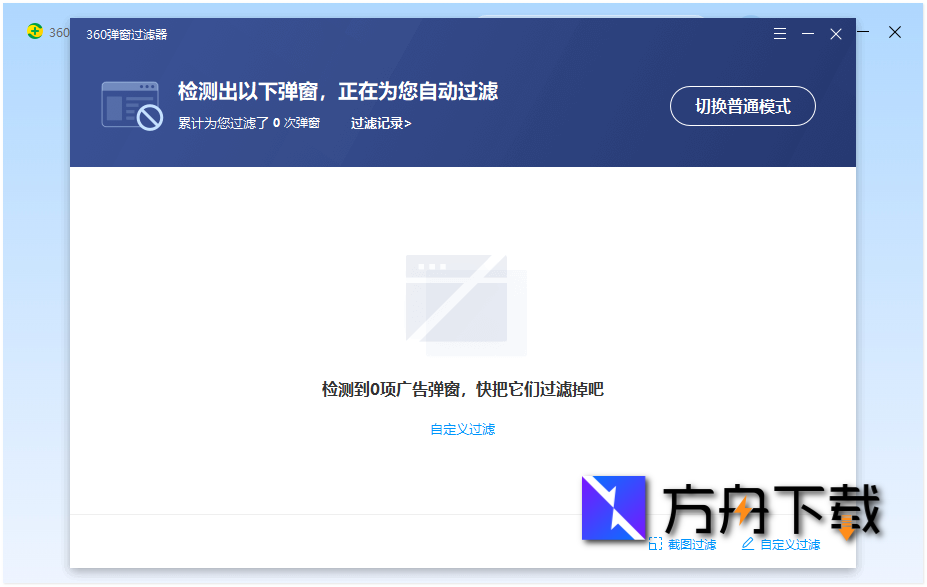Click the center 自定义过滤 link
The height and width of the screenshot is (587, 927).
click(462, 429)
